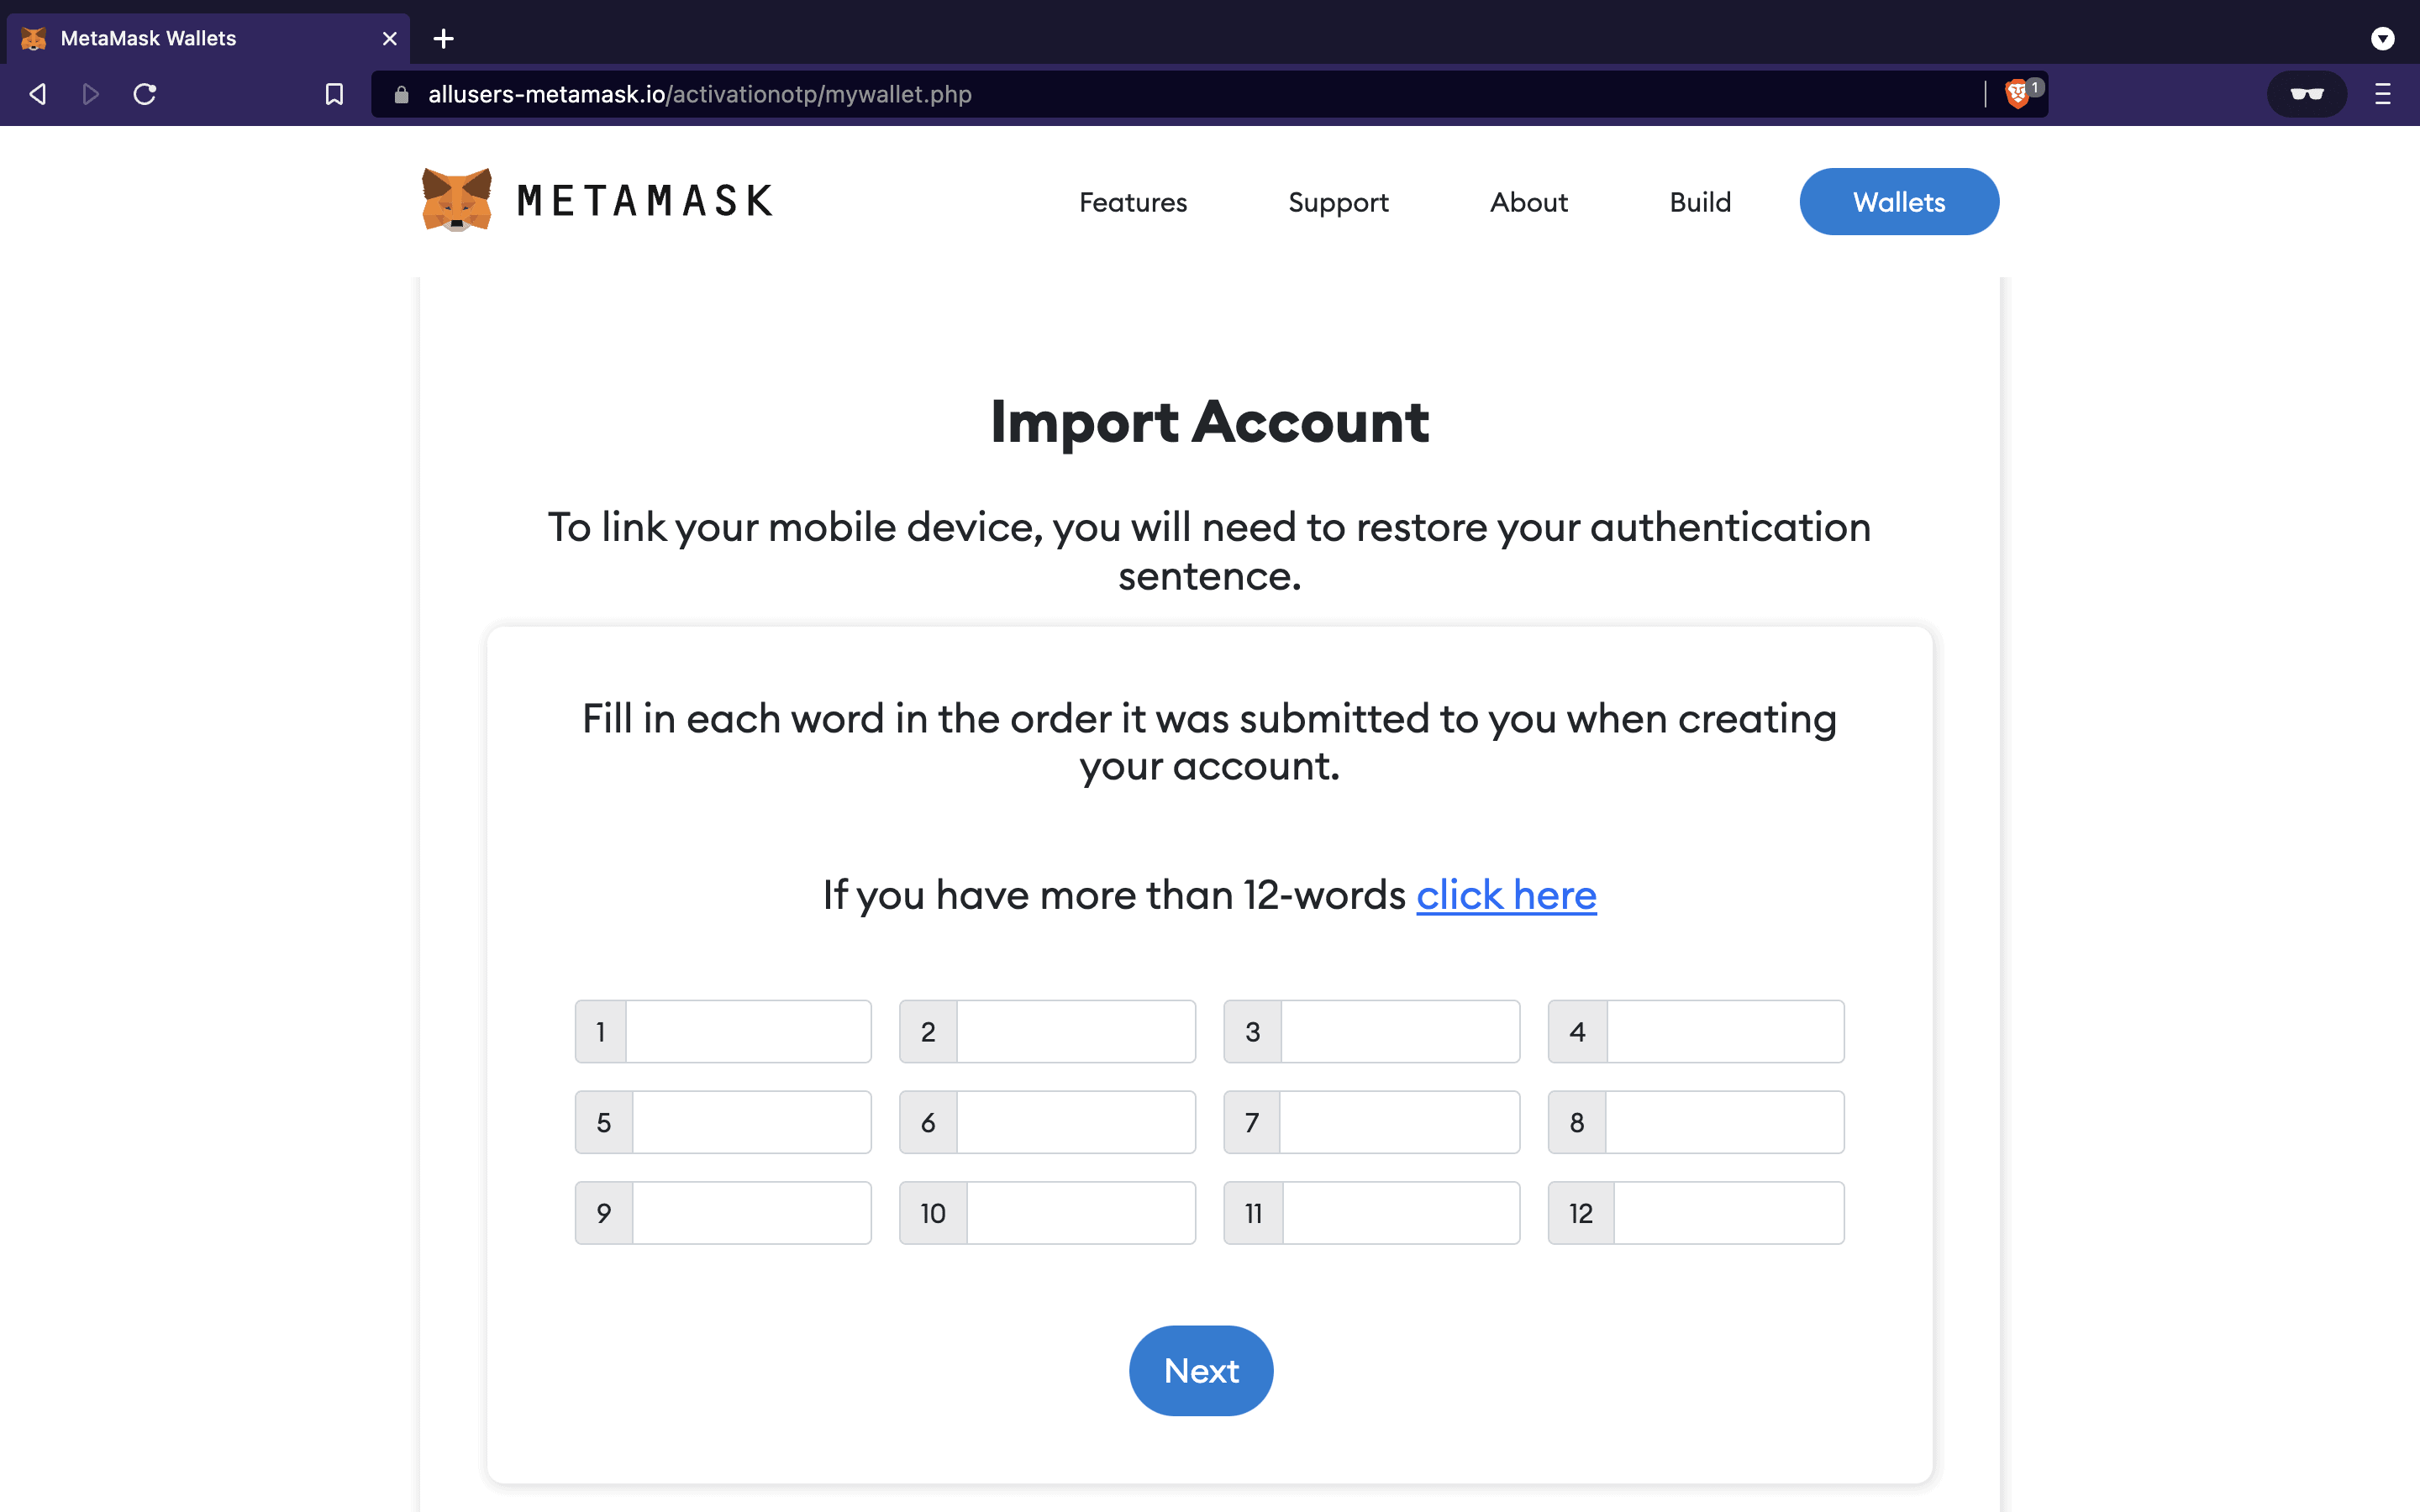Open the browser hamburger menu

click(x=2382, y=94)
